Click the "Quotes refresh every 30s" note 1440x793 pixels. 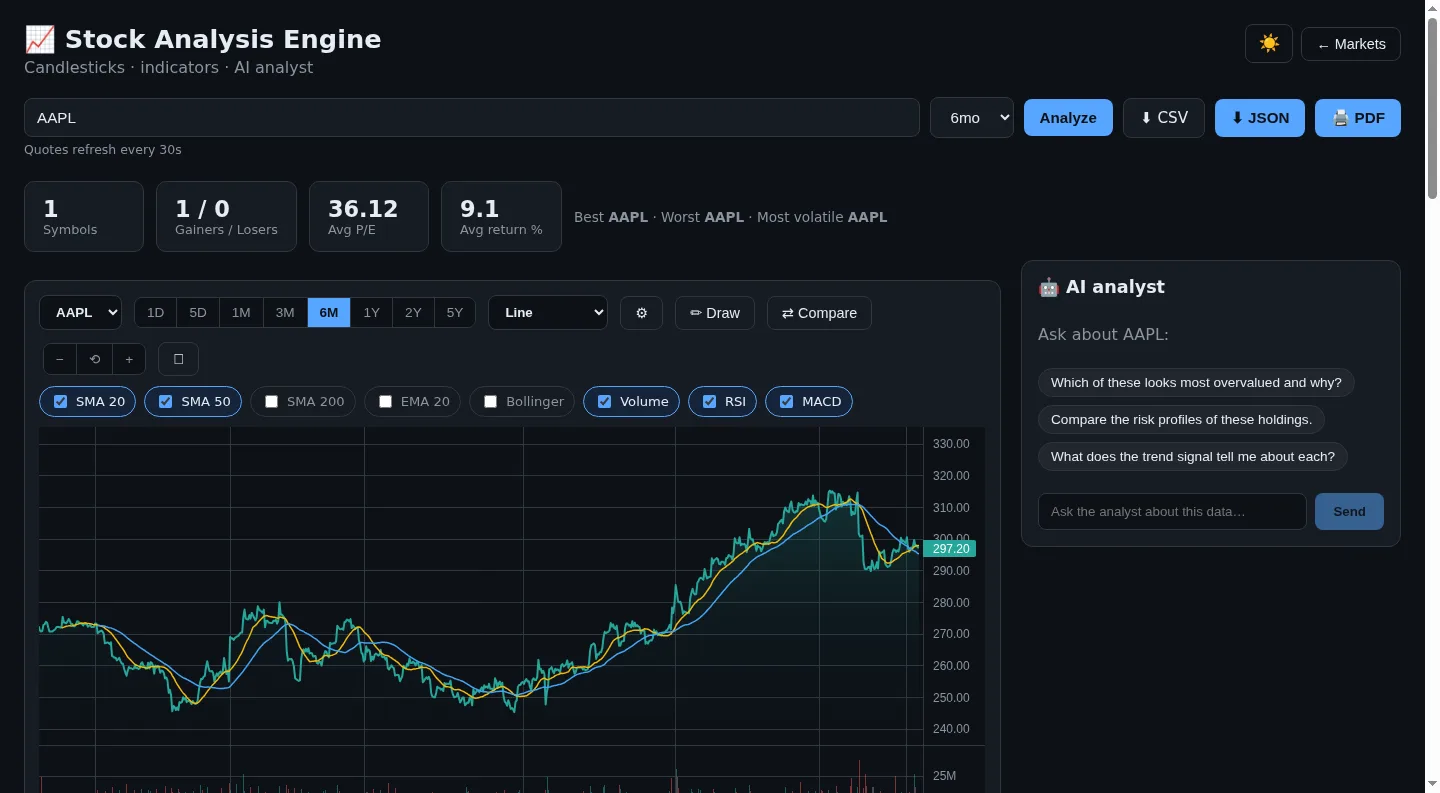coord(103,150)
